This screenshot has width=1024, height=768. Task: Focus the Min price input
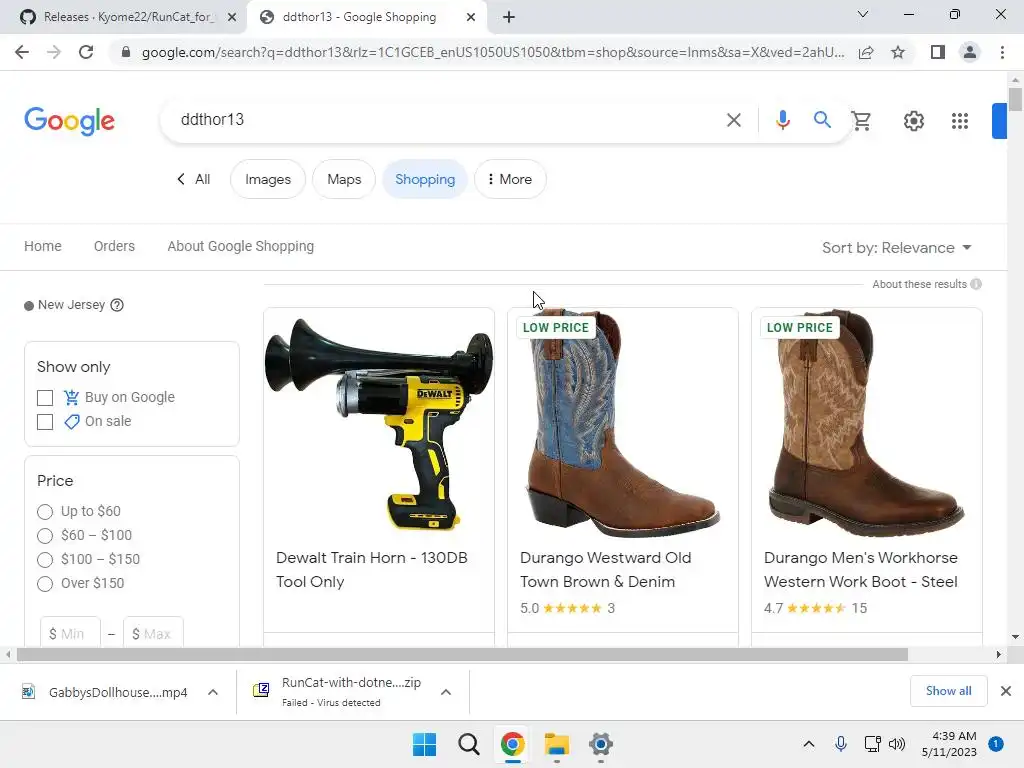(x=71, y=633)
